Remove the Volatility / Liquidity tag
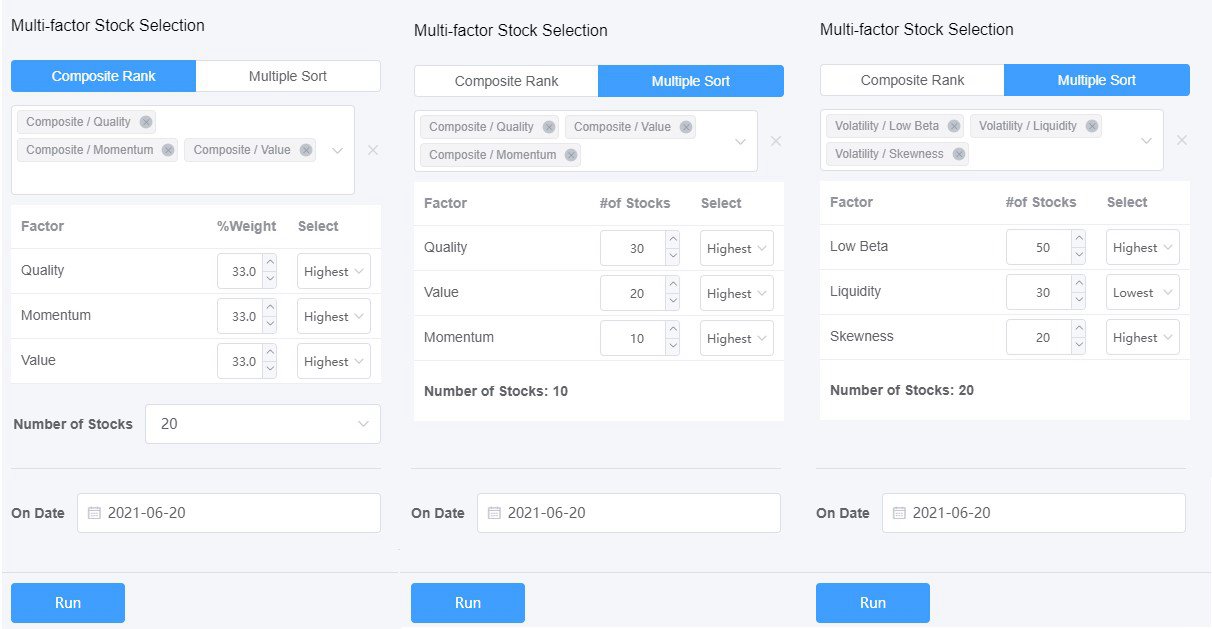1212x629 pixels. pyautogui.click(x=1092, y=126)
